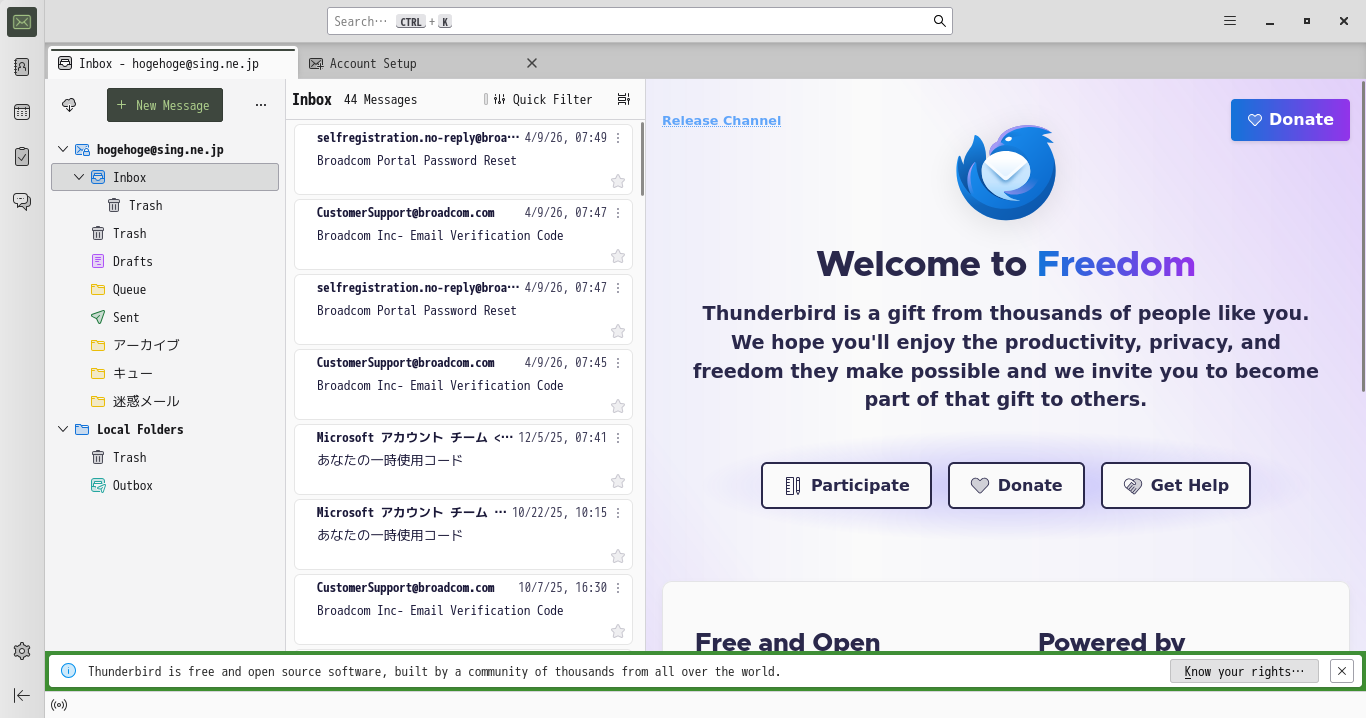Click the New Message button

pos(165,105)
